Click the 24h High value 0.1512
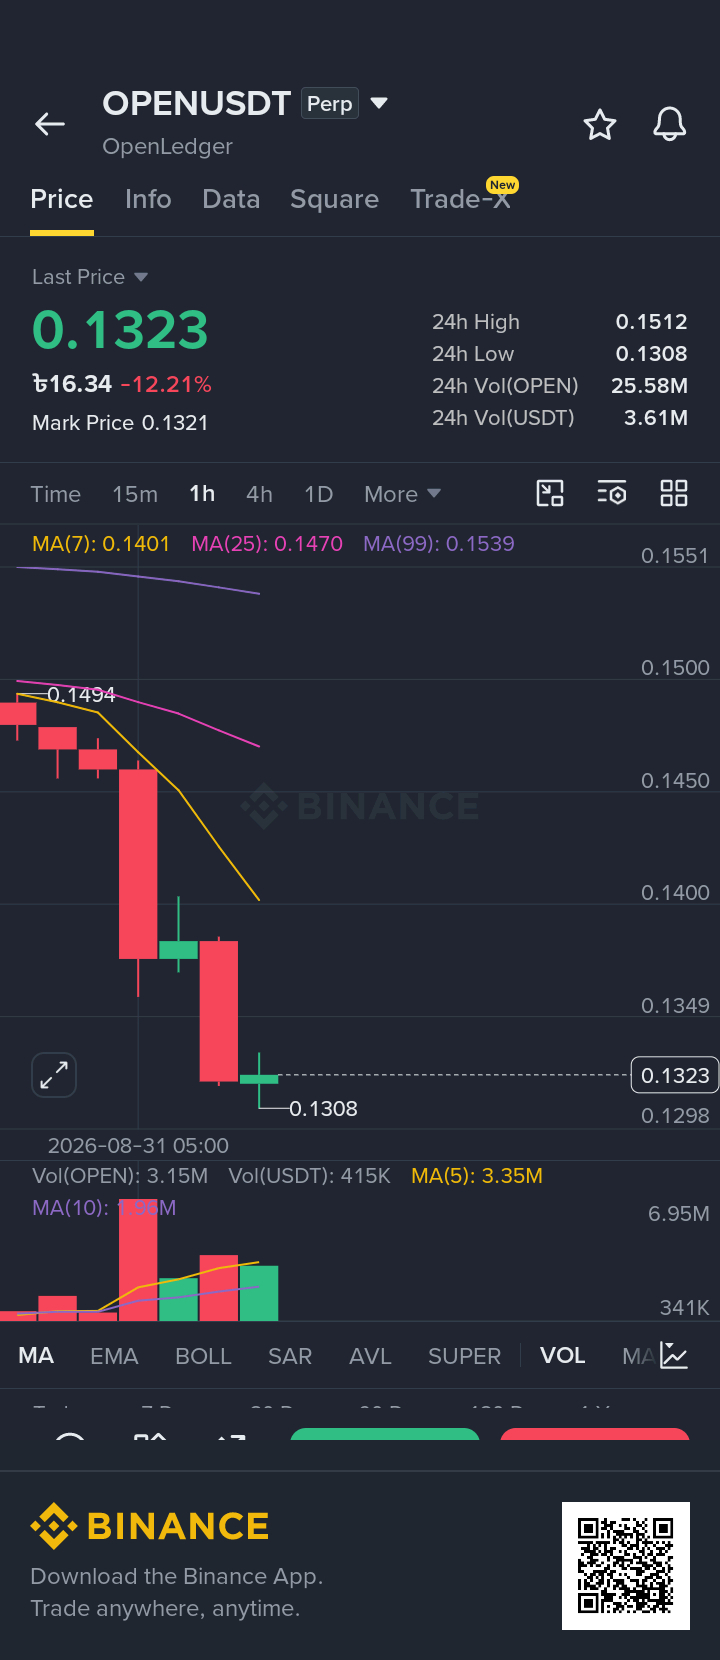This screenshot has width=720, height=1660. click(652, 322)
